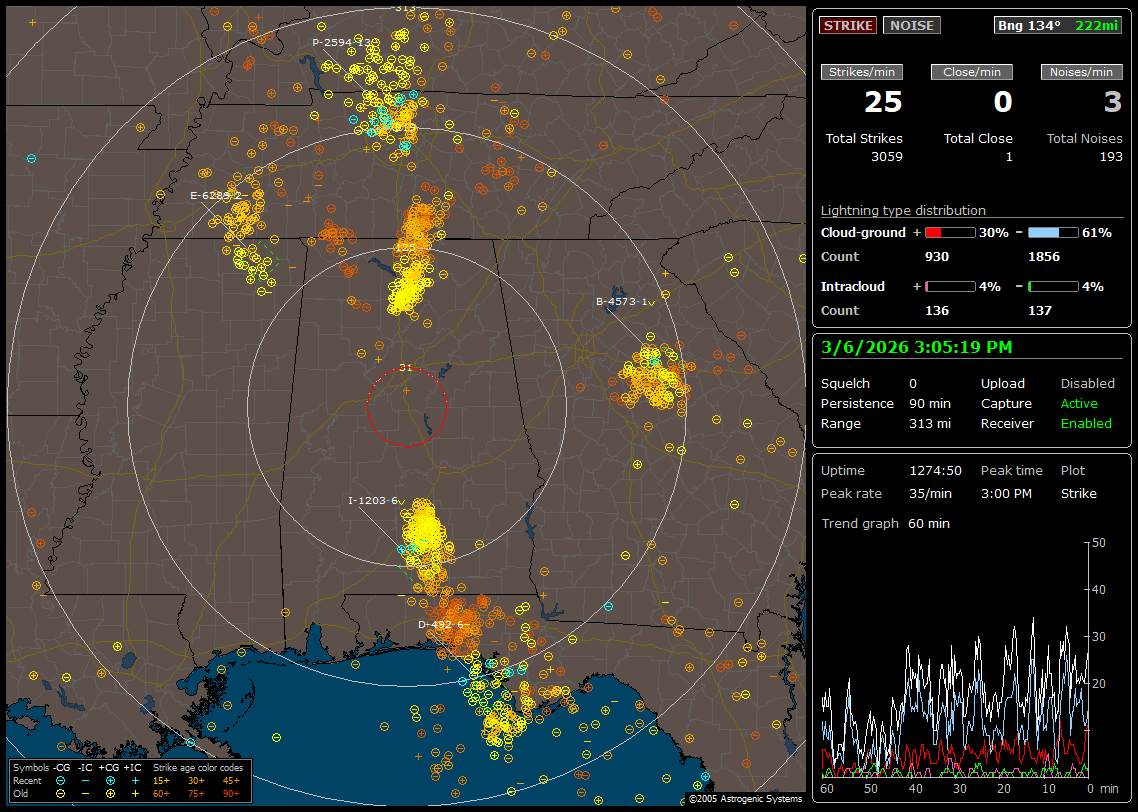
Task: Click the recent -IC cyan dash symbol
Action: [86, 780]
